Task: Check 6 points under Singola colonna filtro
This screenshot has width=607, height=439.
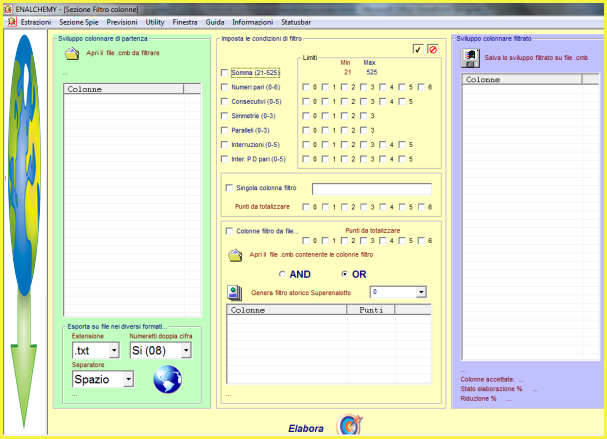Action: click(x=421, y=207)
